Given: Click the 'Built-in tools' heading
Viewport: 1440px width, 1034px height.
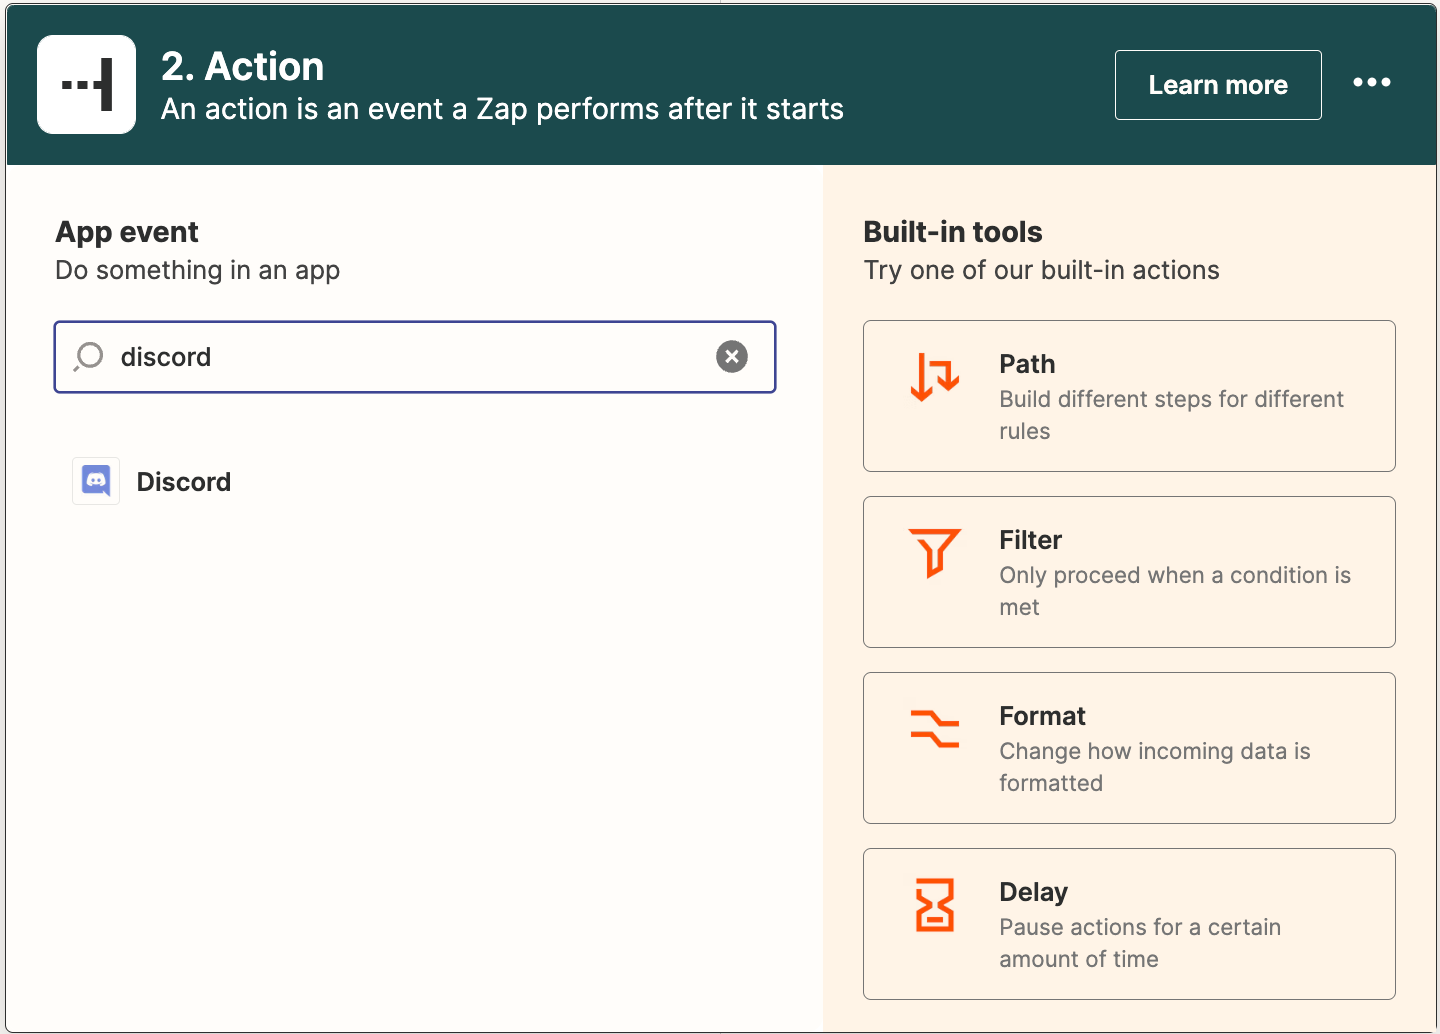Looking at the screenshot, I should tap(953, 232).
